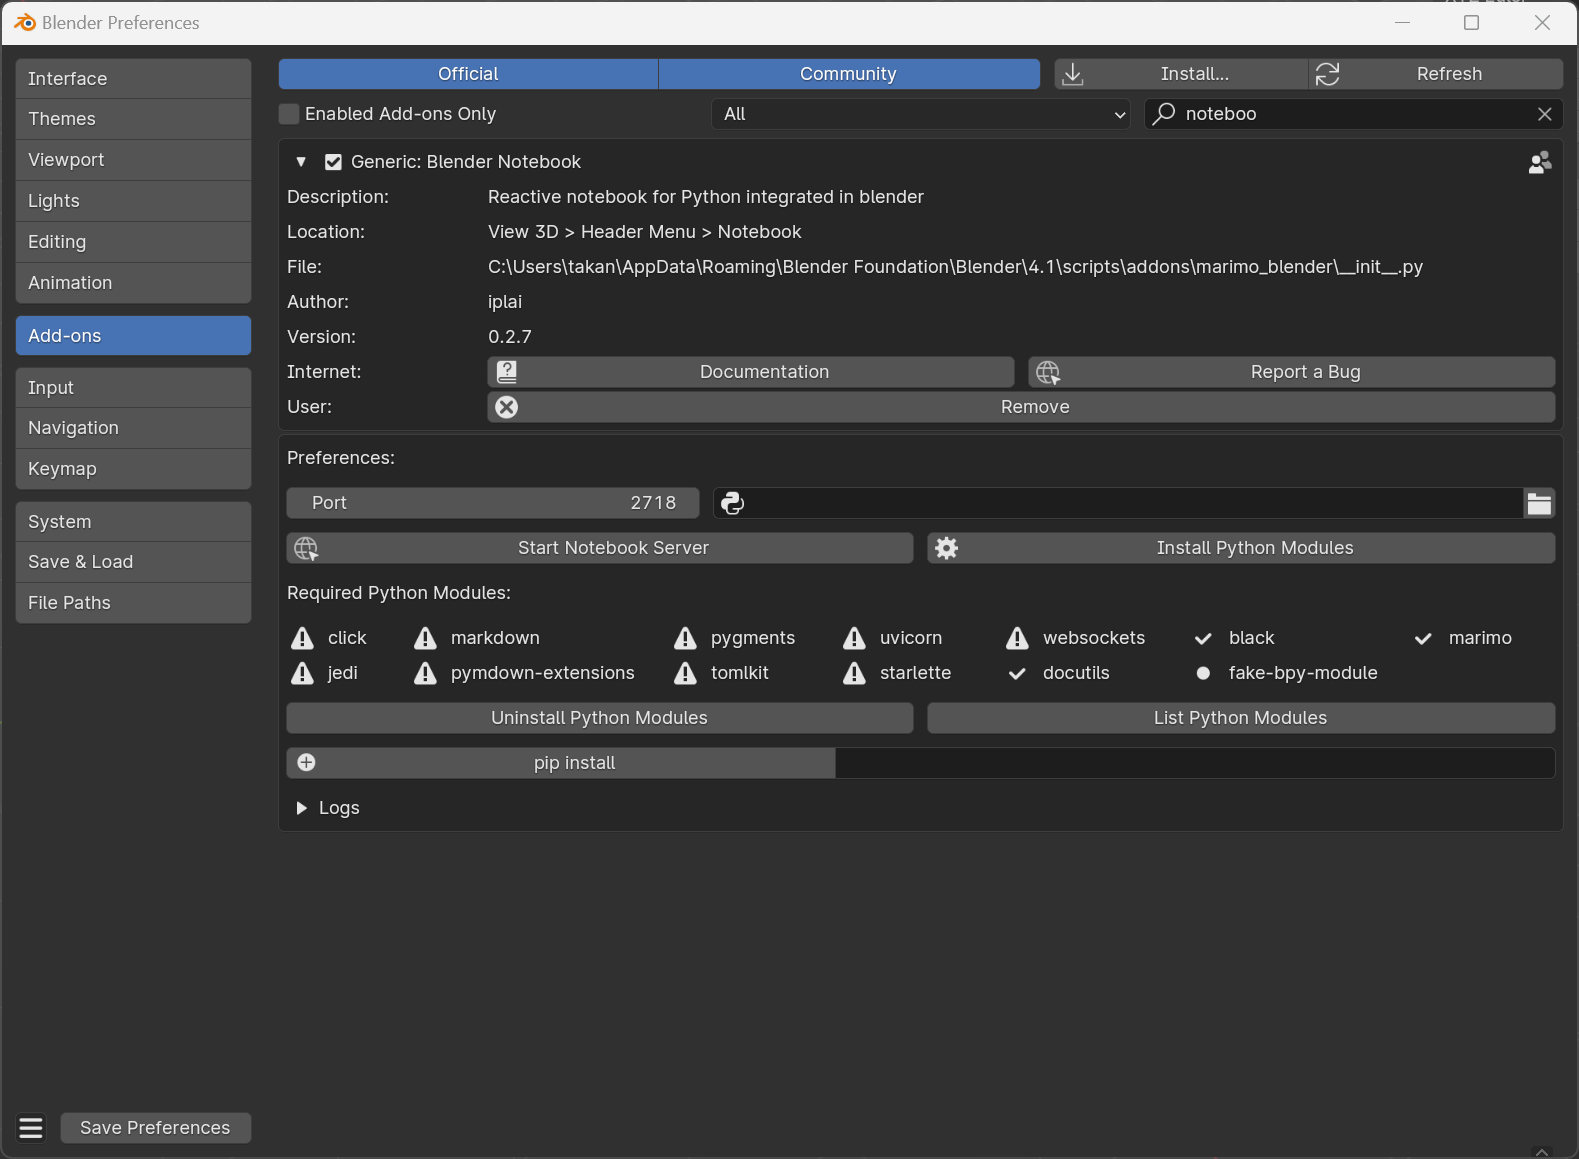Click the community support users icon

coord(1540,162)
